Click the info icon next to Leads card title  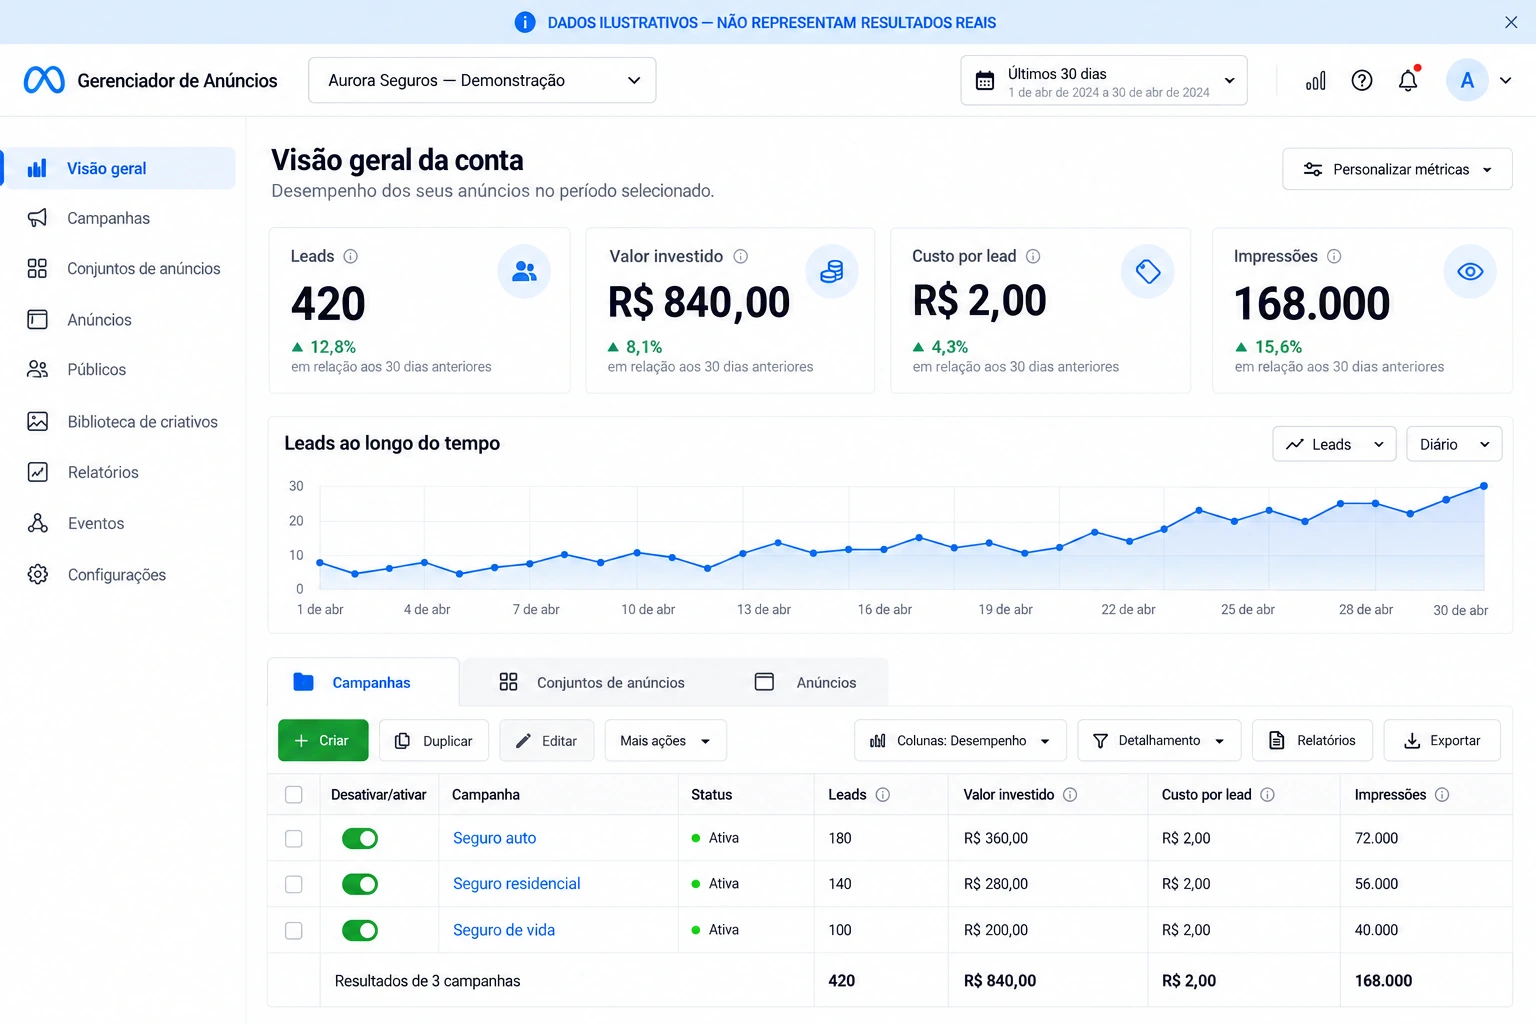351,256
